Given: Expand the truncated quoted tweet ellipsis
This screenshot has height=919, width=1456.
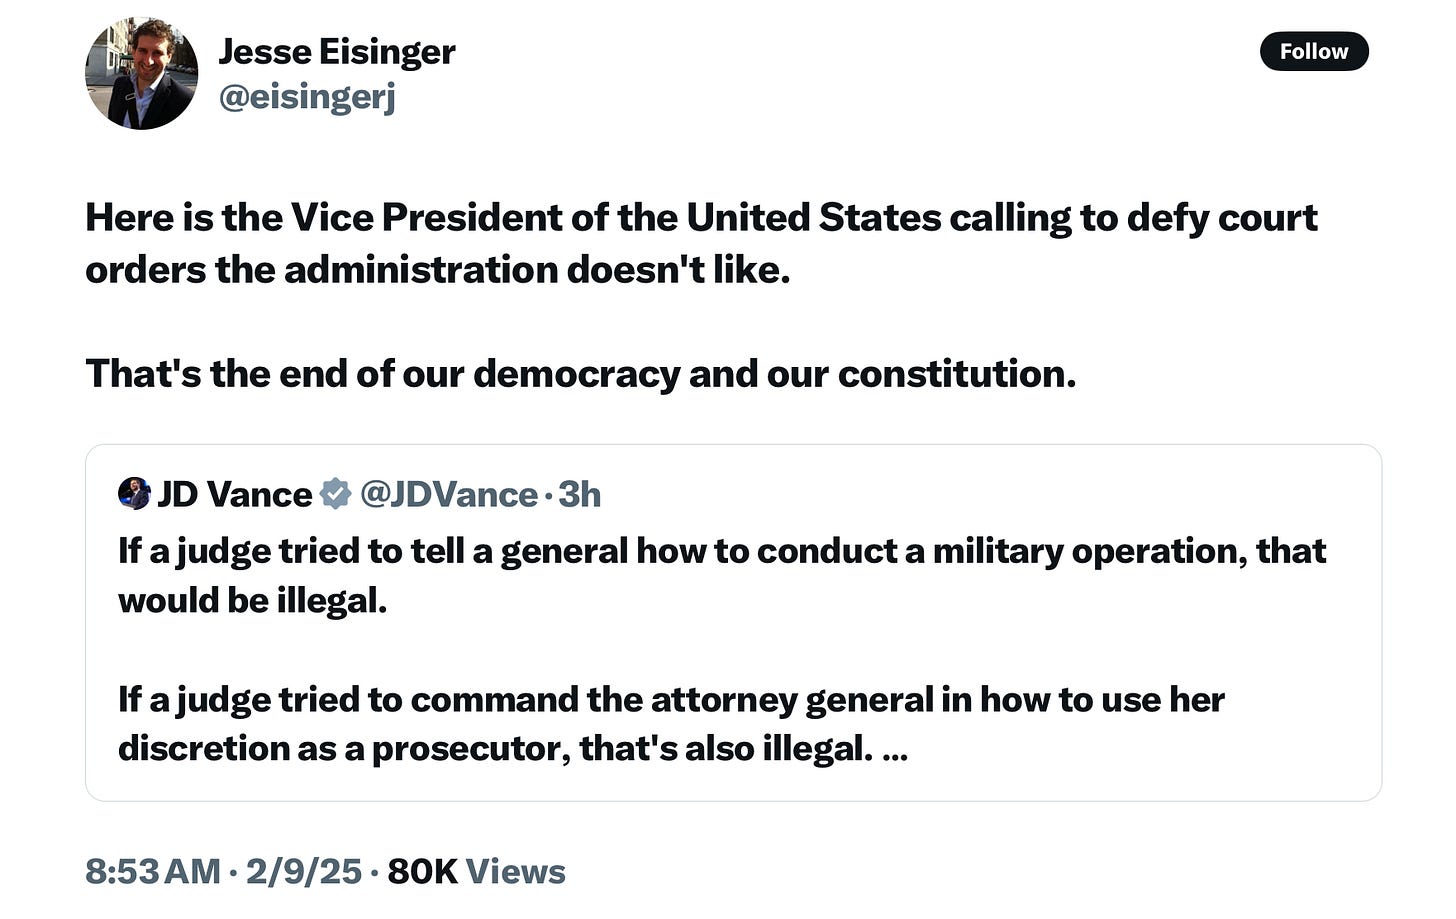Looking at the screenshot, I should tap(895, 750).
